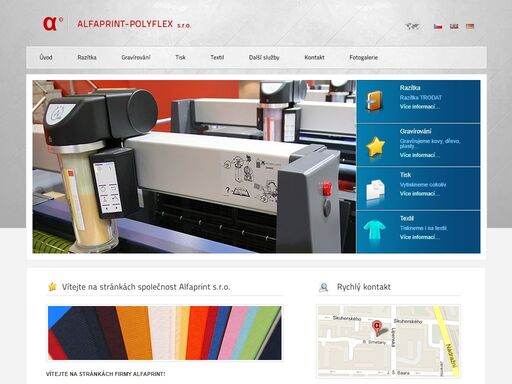Image resolution: width=512 pixels, height=384 pixels.
Task: Open the ALFAPRINT-POLYFLEX s.r.o. title link
Action: (134, 24)
